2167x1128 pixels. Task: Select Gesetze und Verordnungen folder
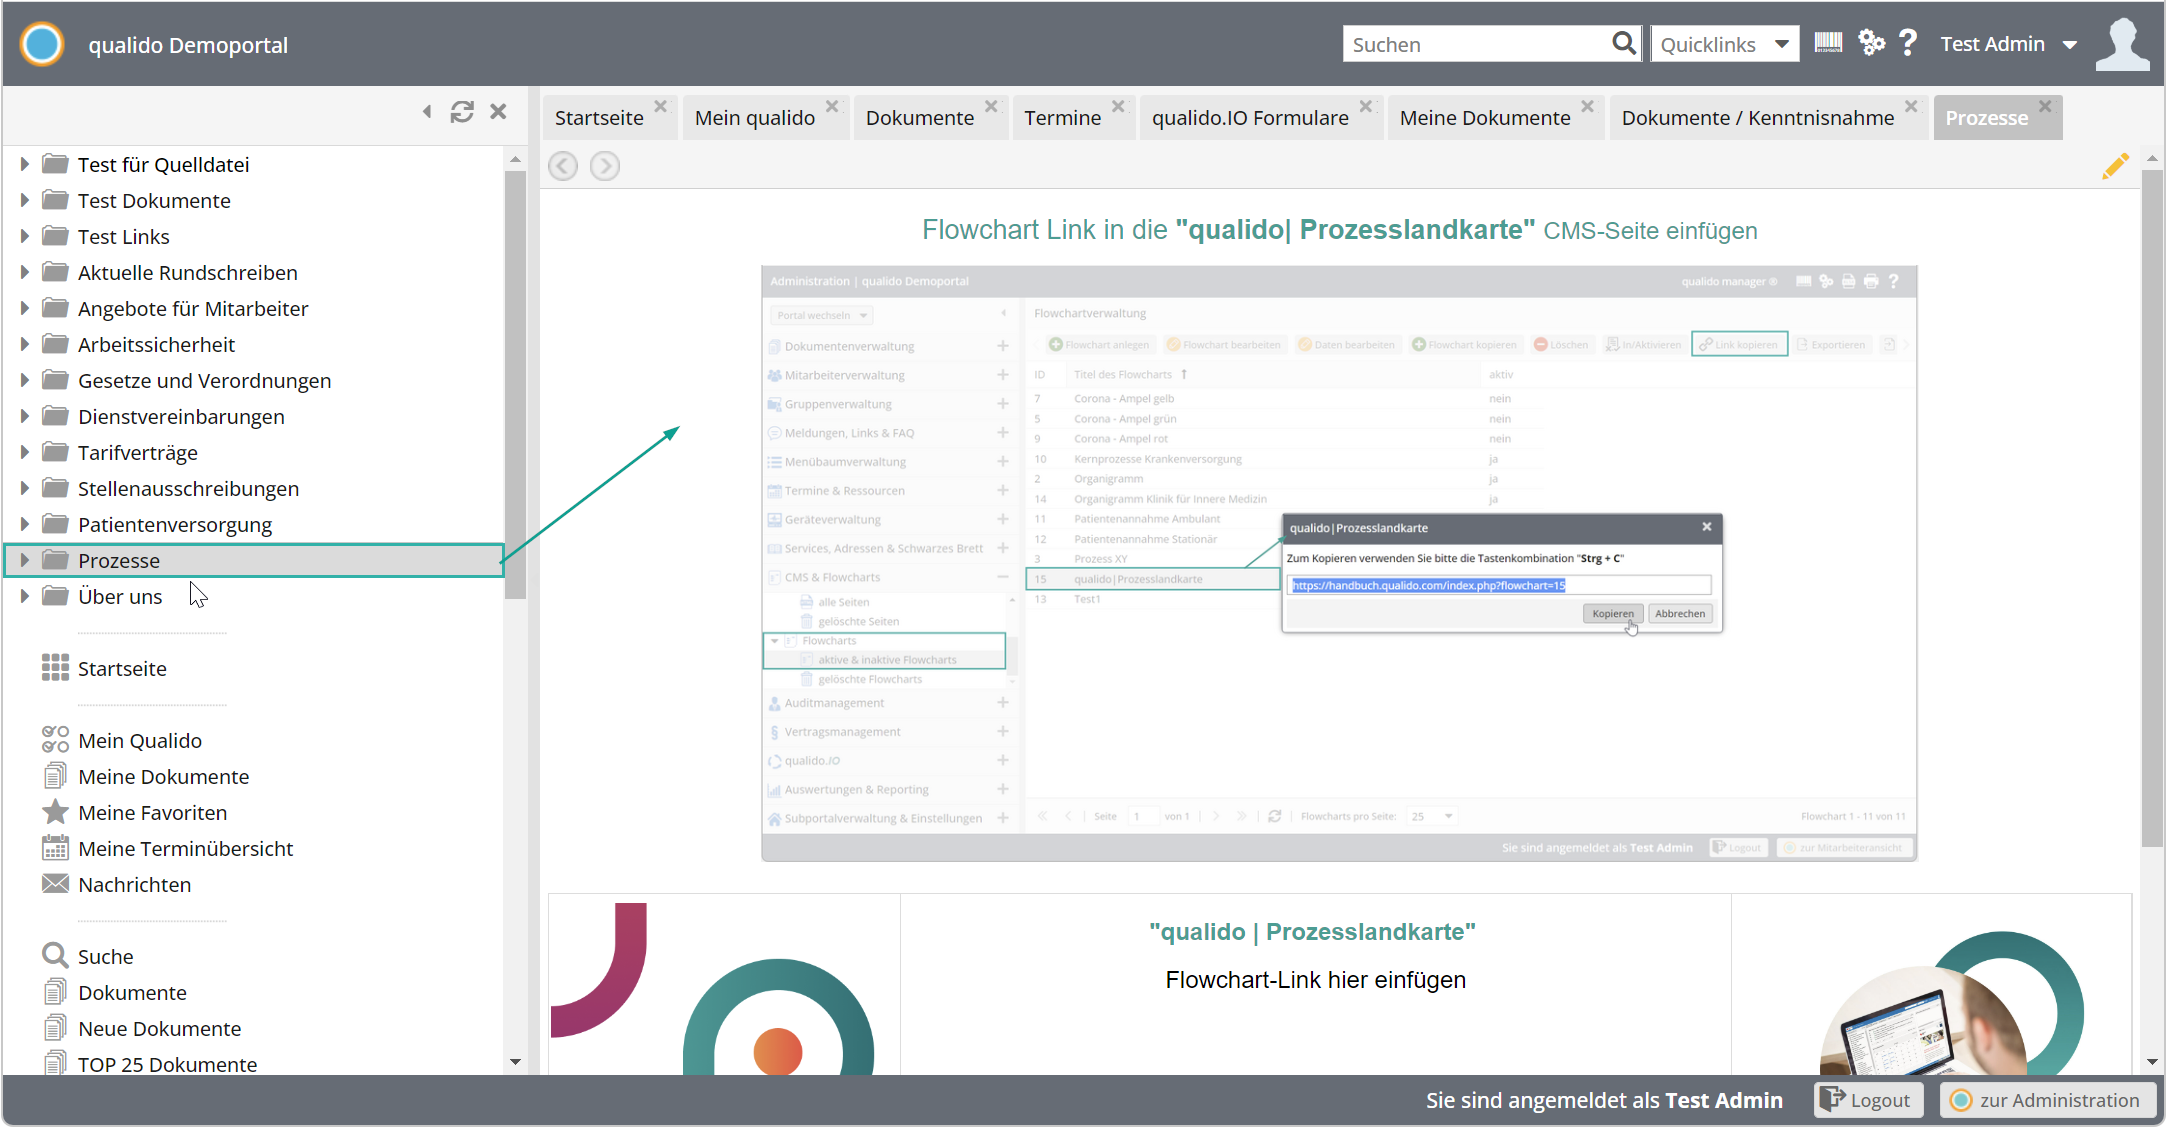(204, 380)
